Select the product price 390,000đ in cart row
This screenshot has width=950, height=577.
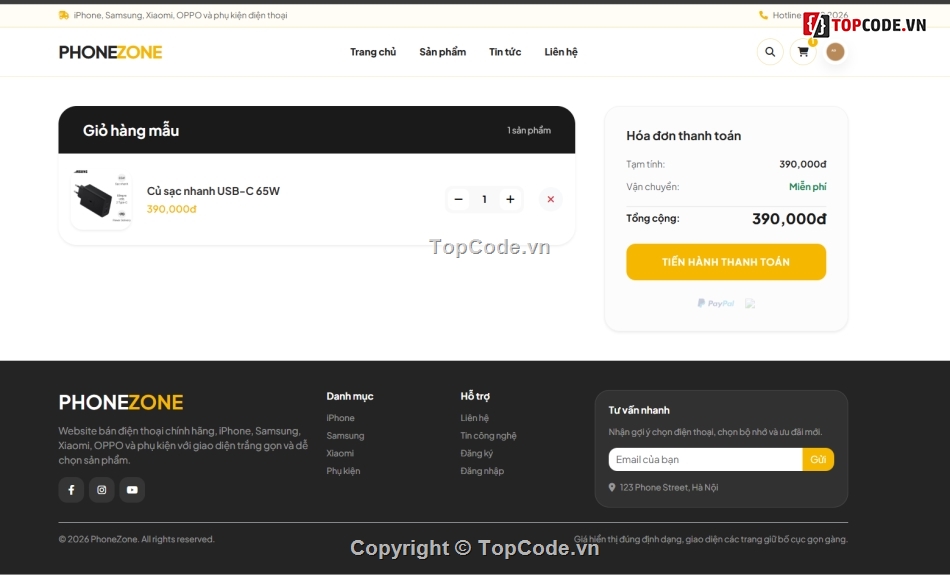[171, 209]
